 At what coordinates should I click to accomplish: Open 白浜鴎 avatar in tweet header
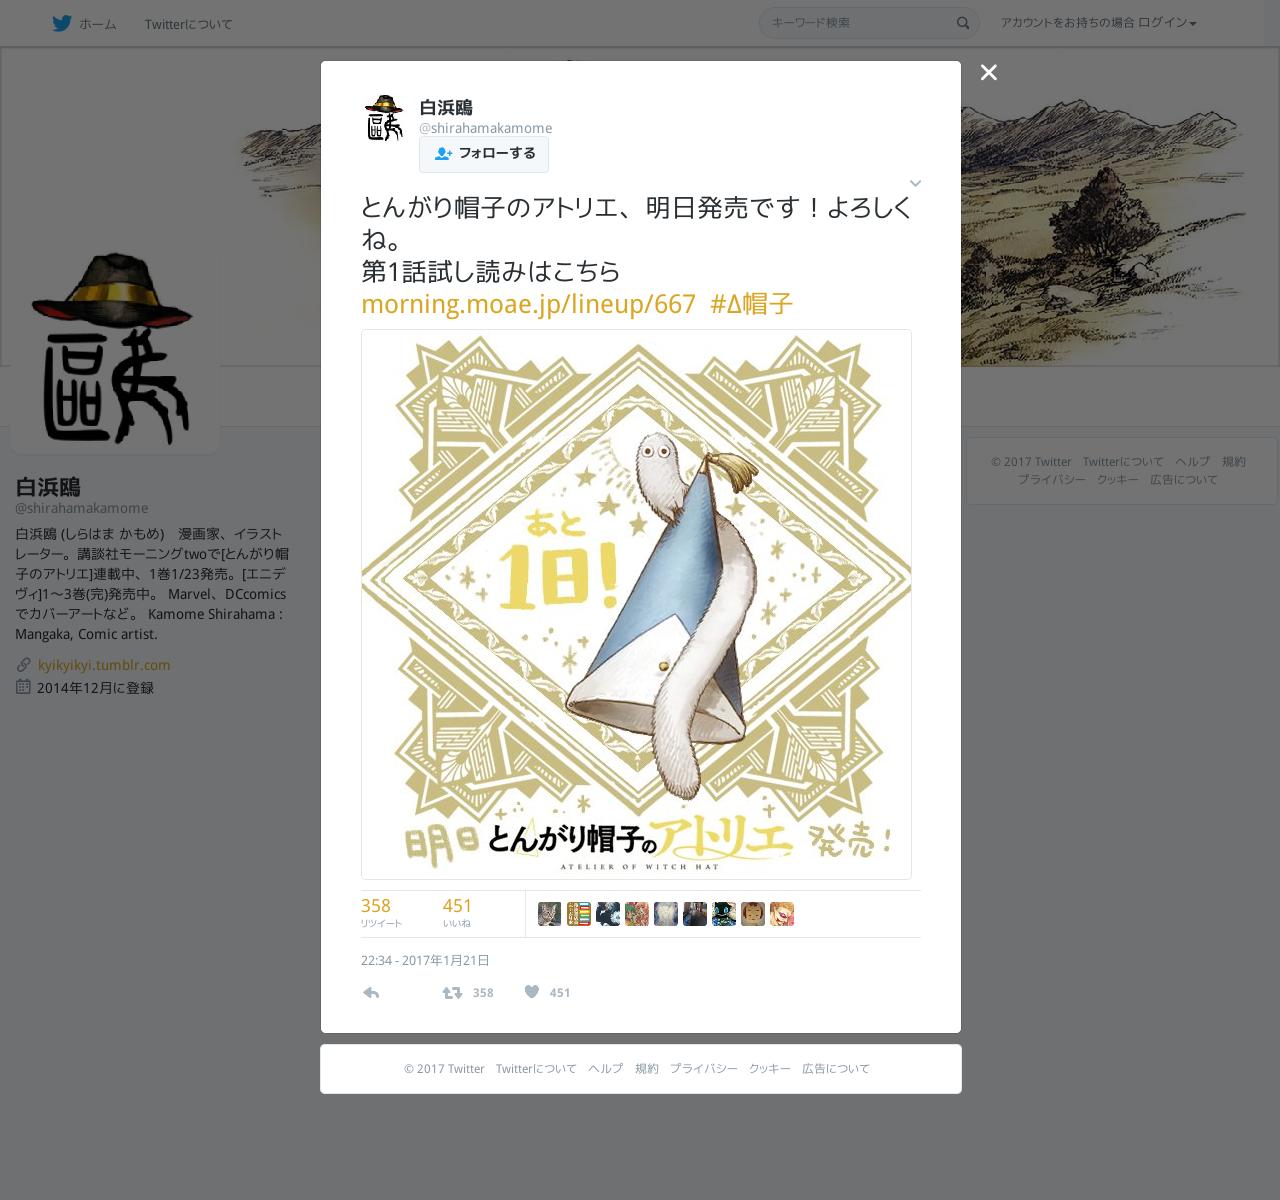pos(384,118)
